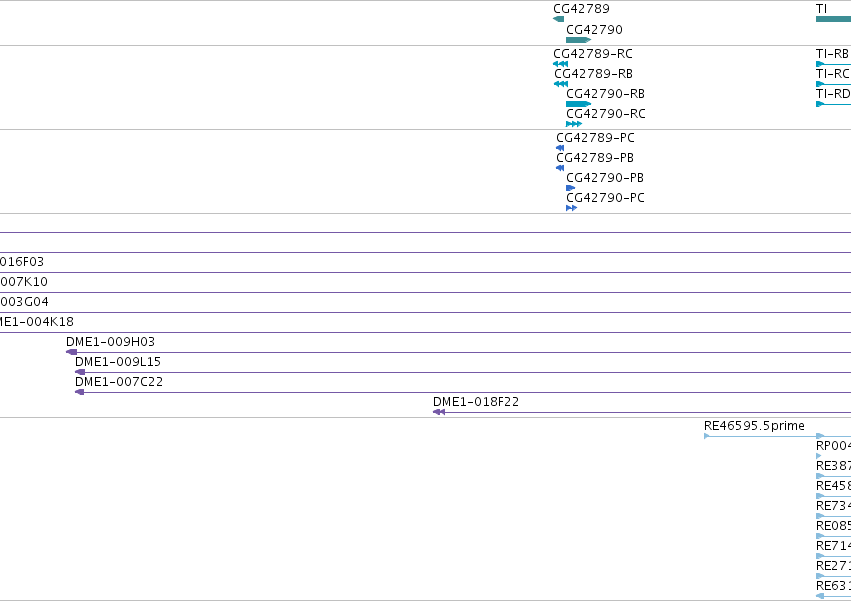Select the DME1-007C22 end arrow
Viewport: 851px width, 601px height.
tap(80, 393)
